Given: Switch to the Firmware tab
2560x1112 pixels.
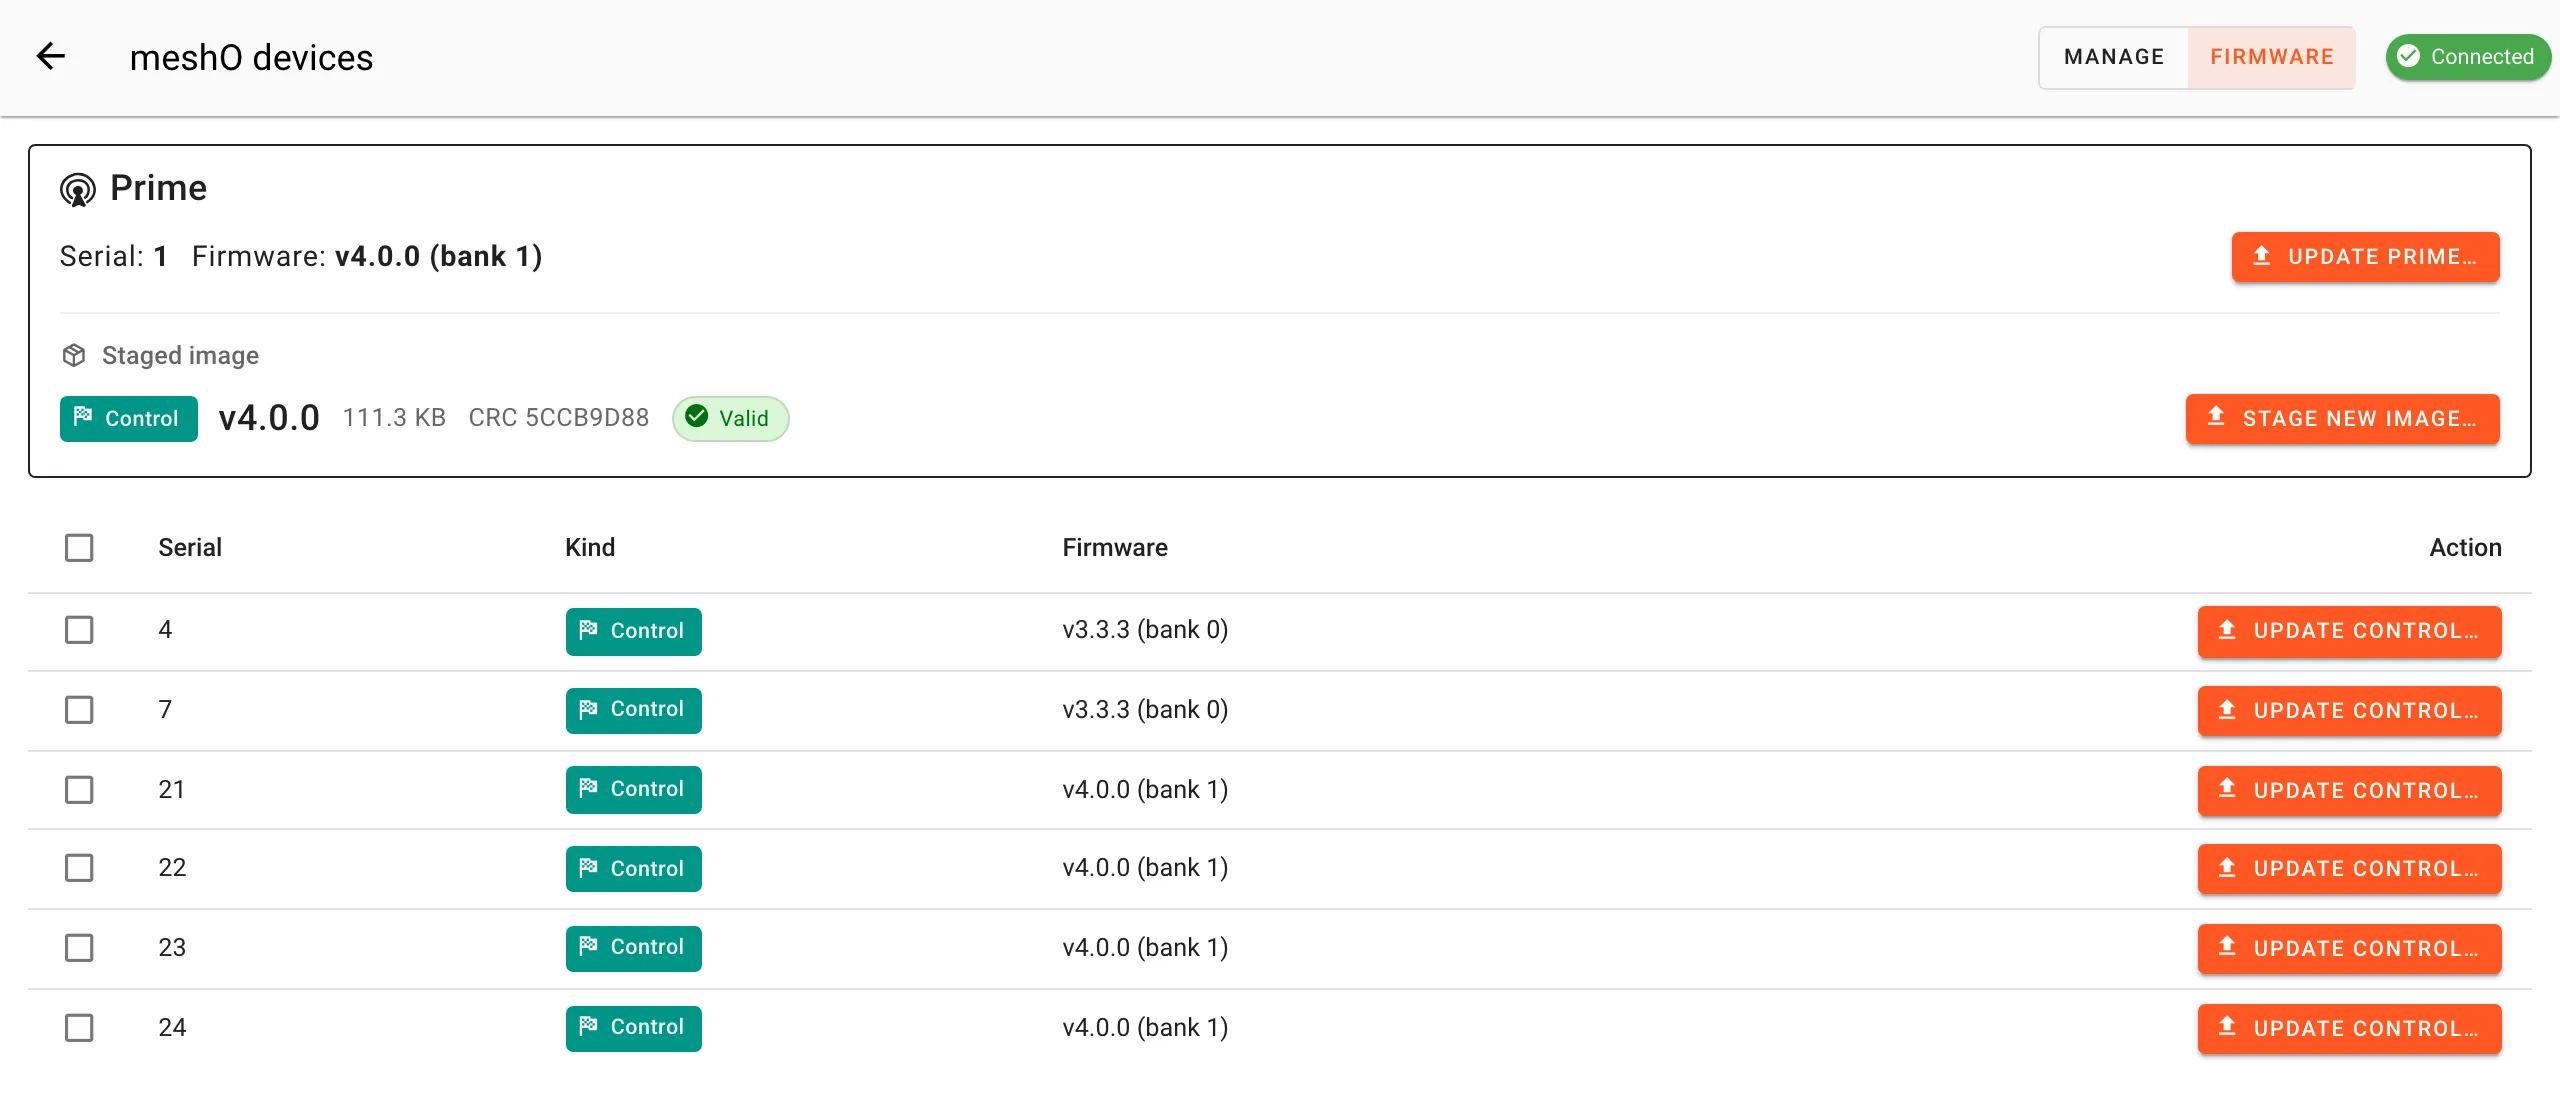Looking at the screenshot, I should (2271, 57).
